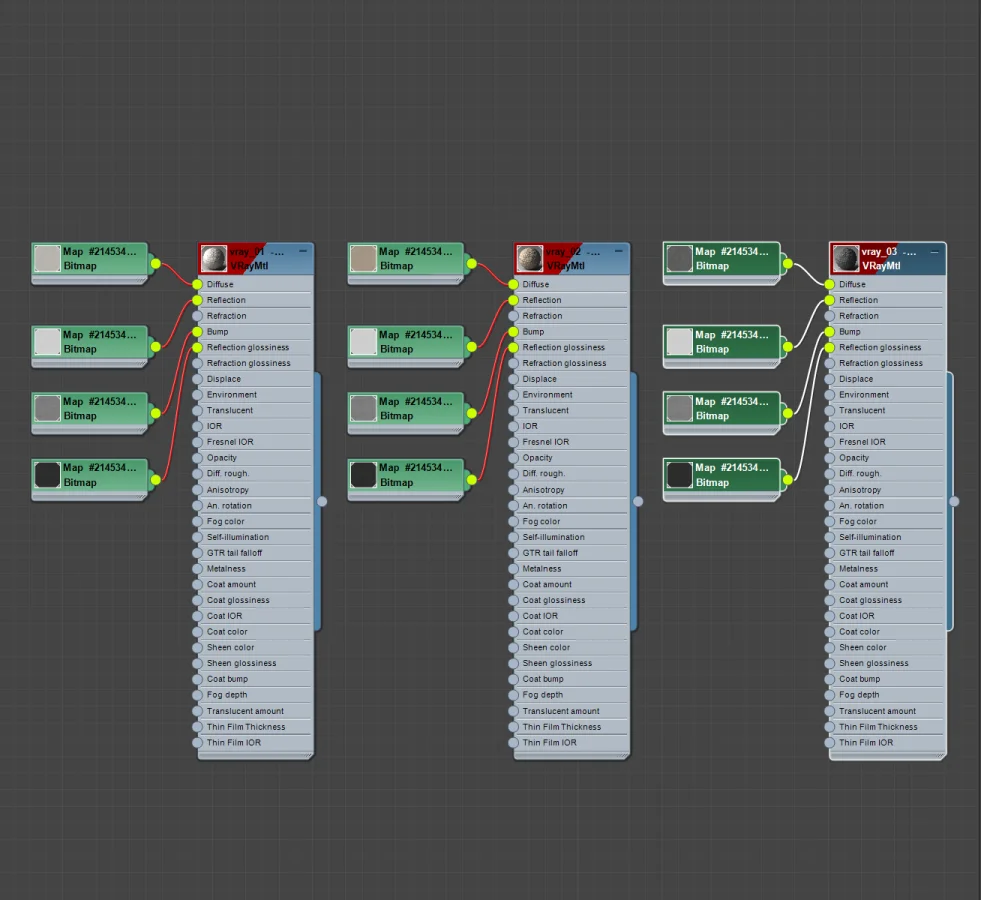981x900 pixels.
Task: Click 'Thin Film IOR' label in vray_03
Action: 866,742
